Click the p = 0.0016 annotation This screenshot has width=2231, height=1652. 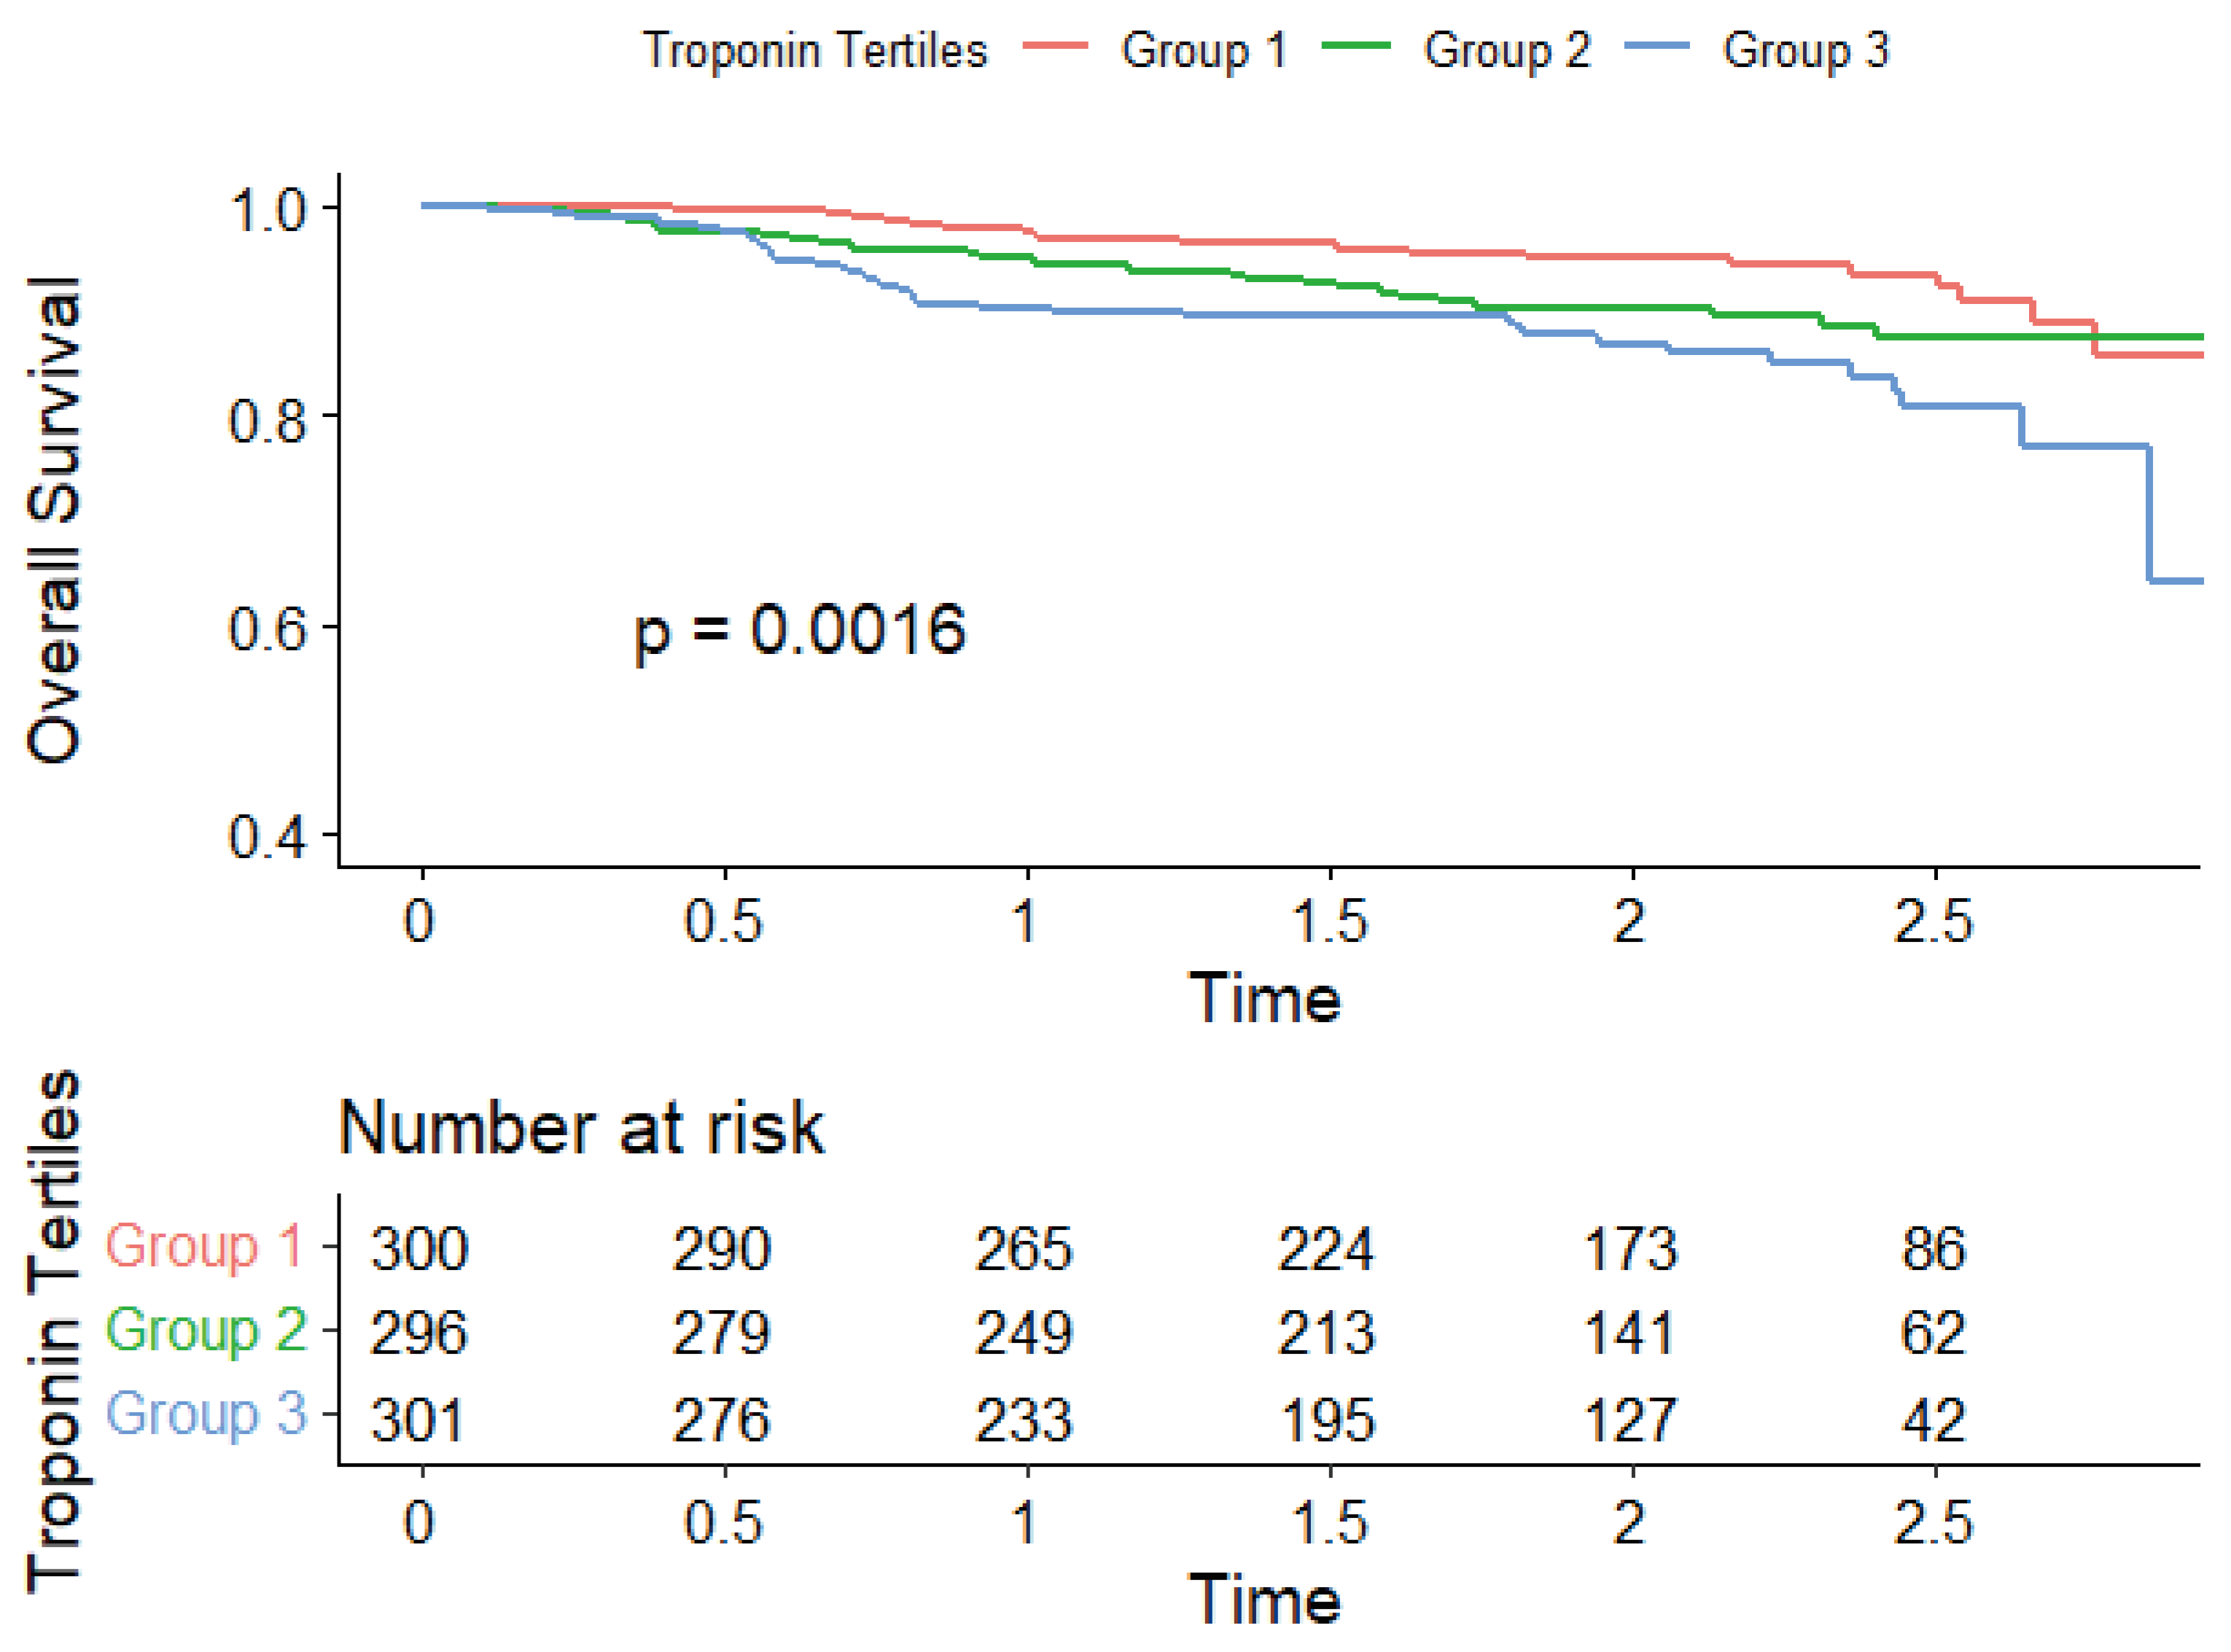(x=800, y=630)
